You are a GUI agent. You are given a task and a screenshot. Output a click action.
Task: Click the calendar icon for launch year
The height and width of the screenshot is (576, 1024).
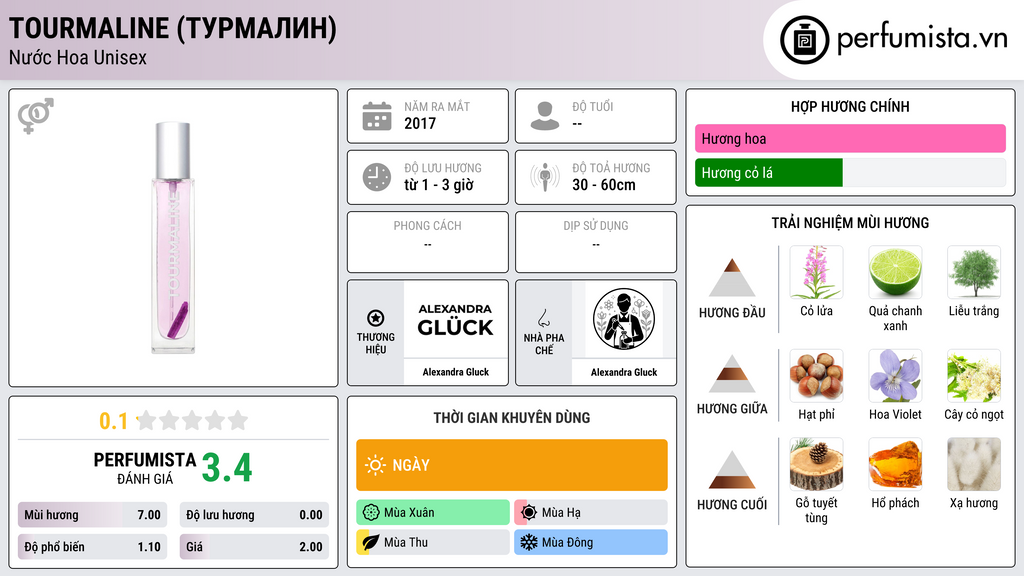click(377, 116)
